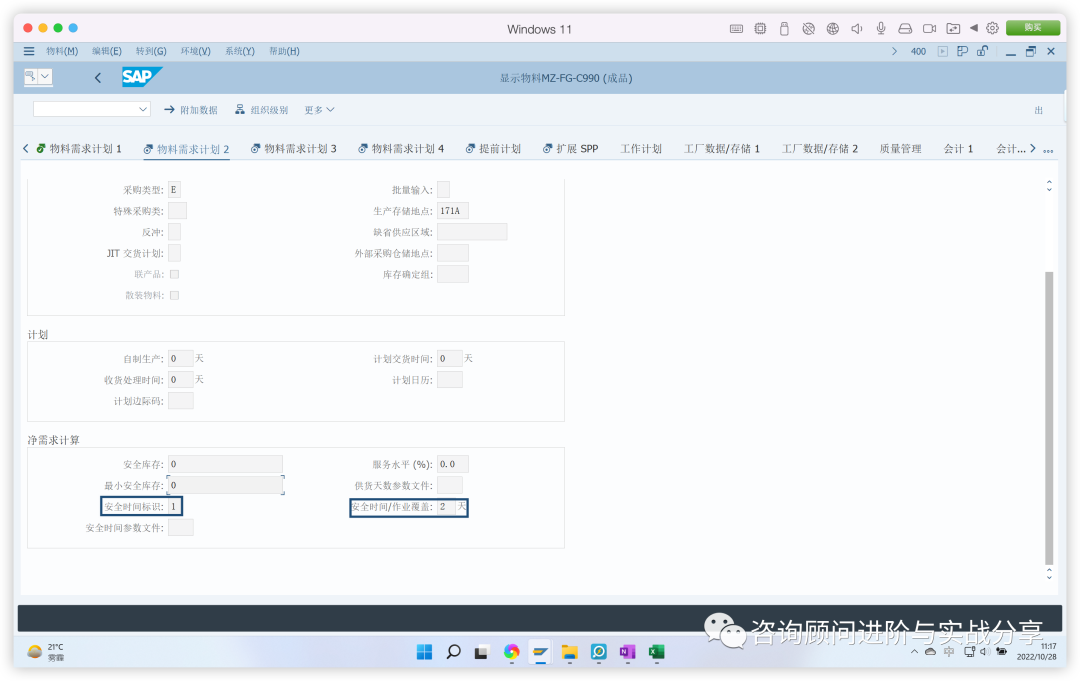Click the unlocked padlock icon in the titlebar
This screenshot has width=1080, height=681.
[983, 50]
